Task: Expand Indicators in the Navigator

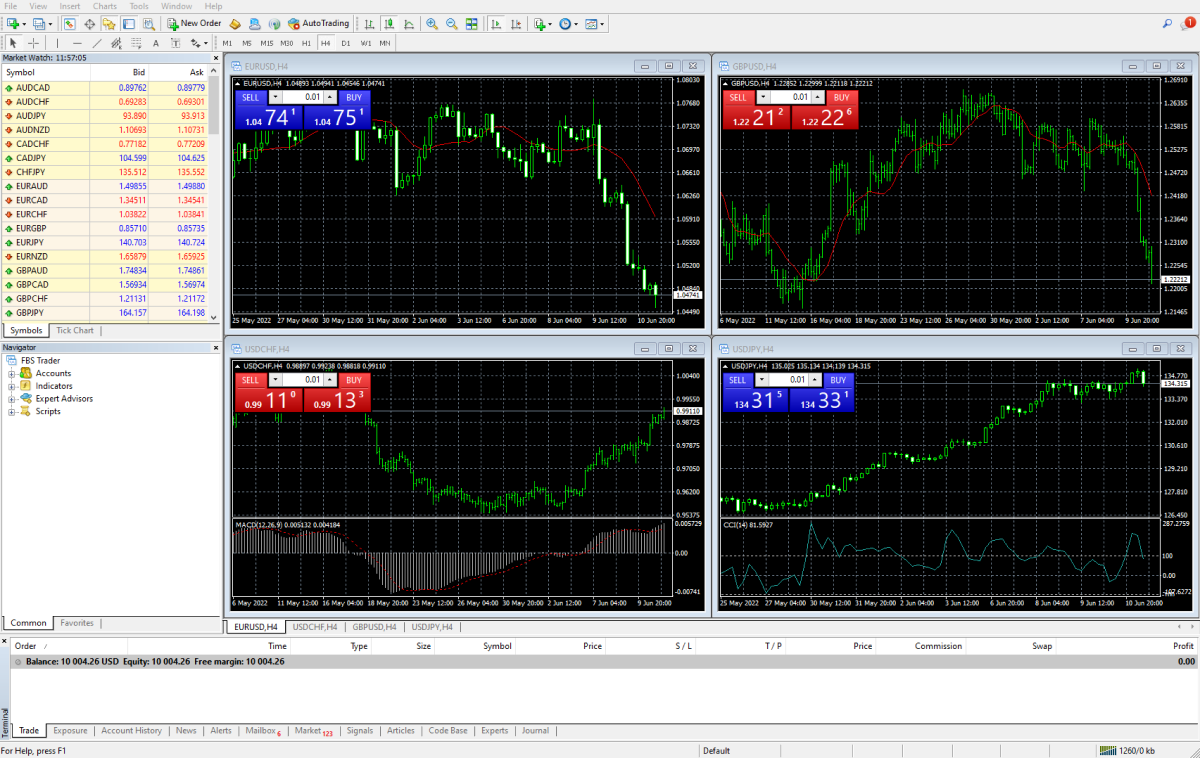Action: tap(10, 385)
